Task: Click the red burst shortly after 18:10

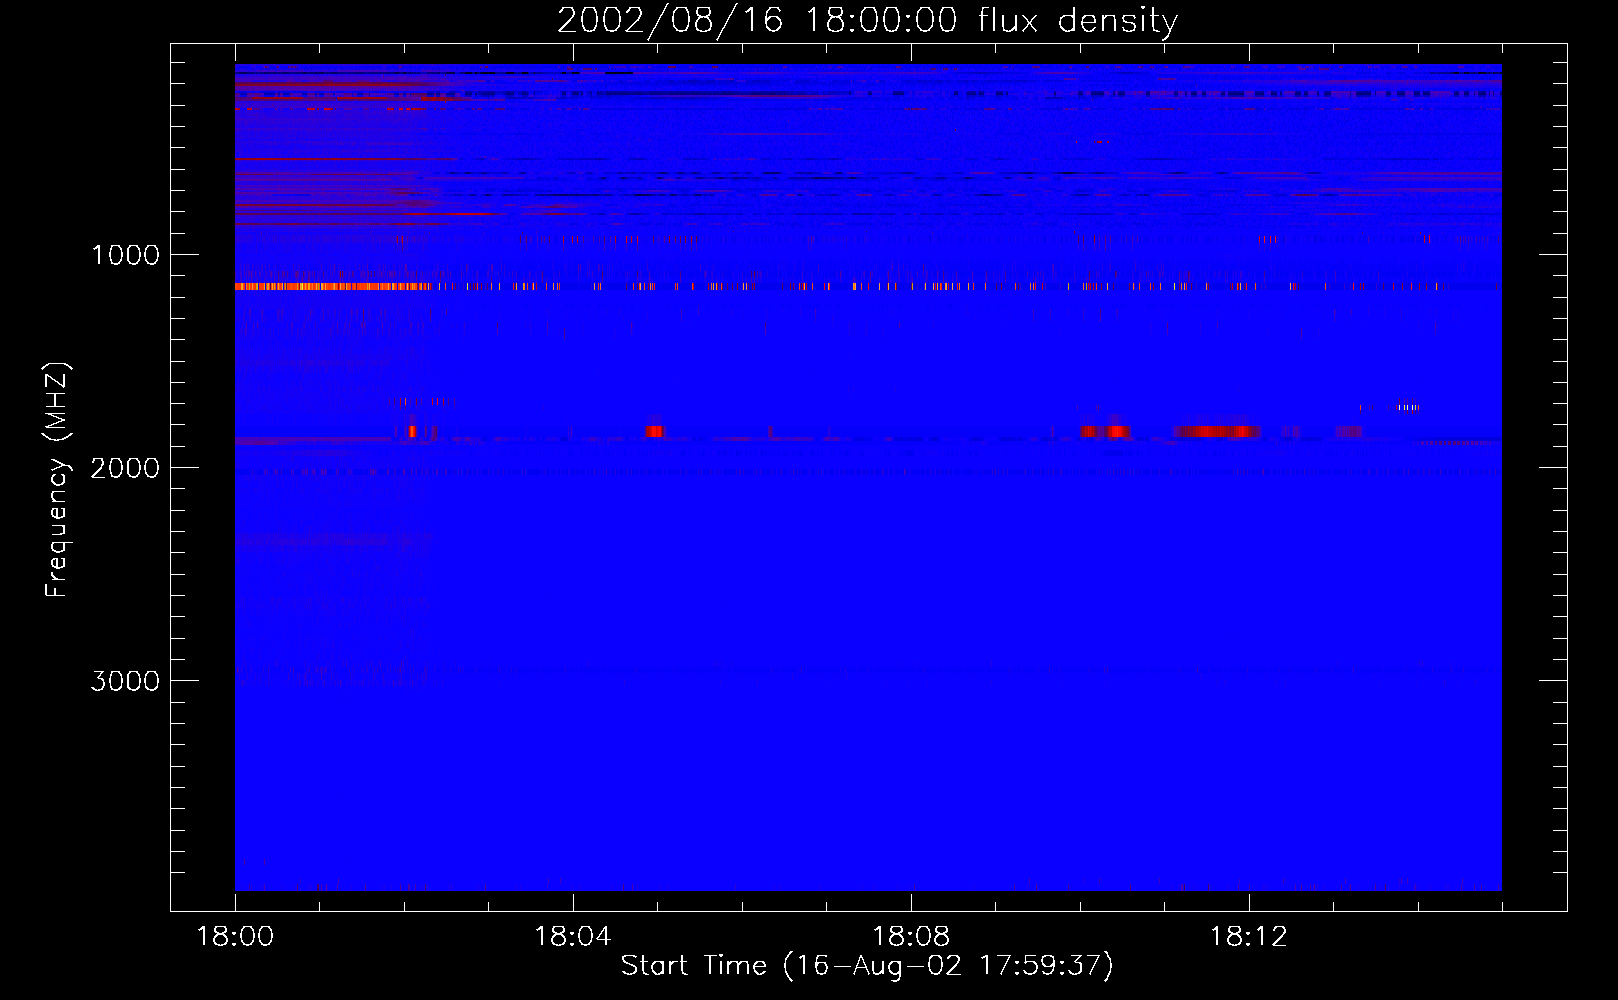Action: (x=1105, y=431)
